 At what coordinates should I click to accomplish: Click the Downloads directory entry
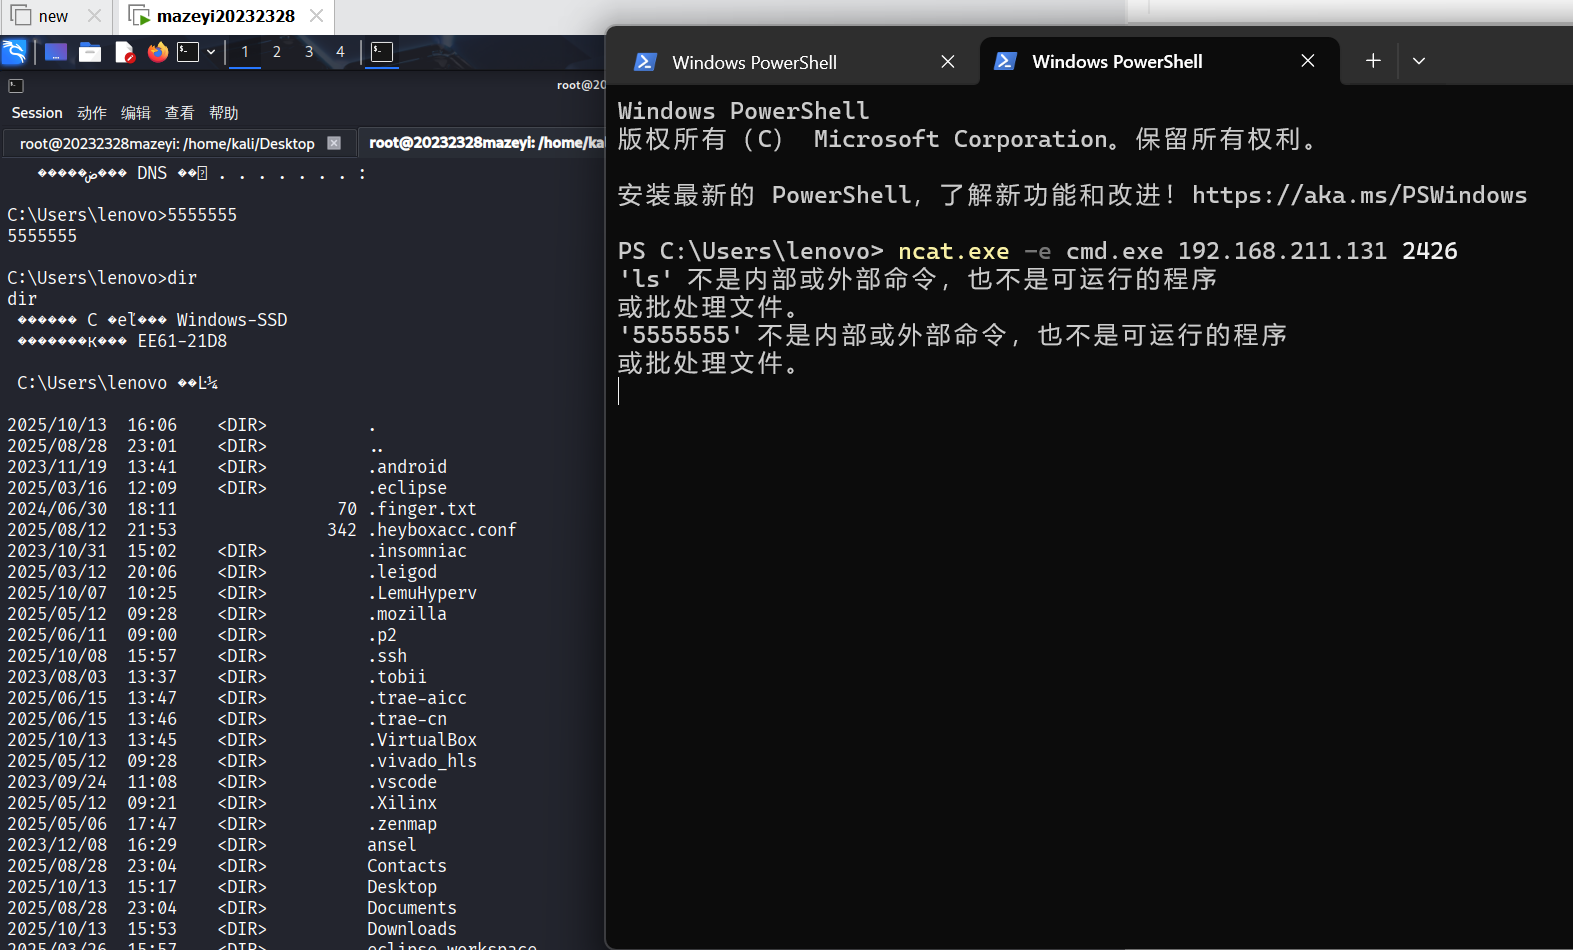tap(412, 929)
